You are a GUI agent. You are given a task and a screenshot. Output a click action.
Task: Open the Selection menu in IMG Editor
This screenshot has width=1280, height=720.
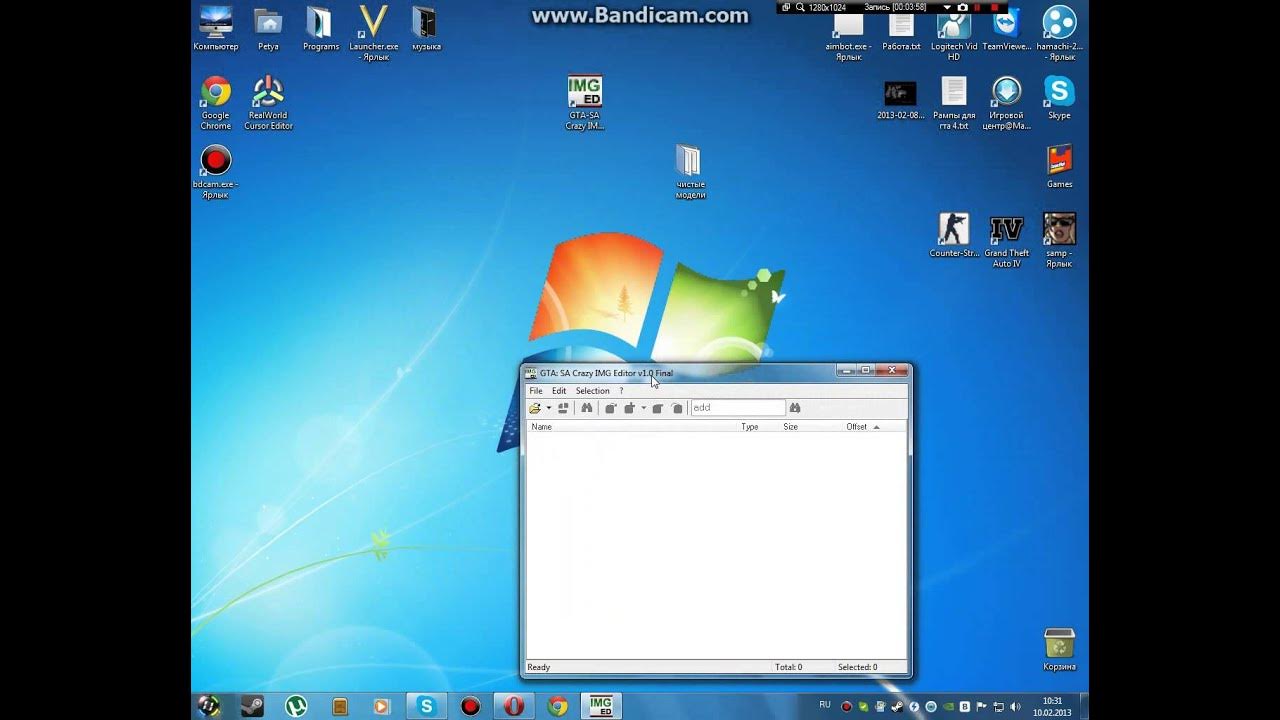592,391
